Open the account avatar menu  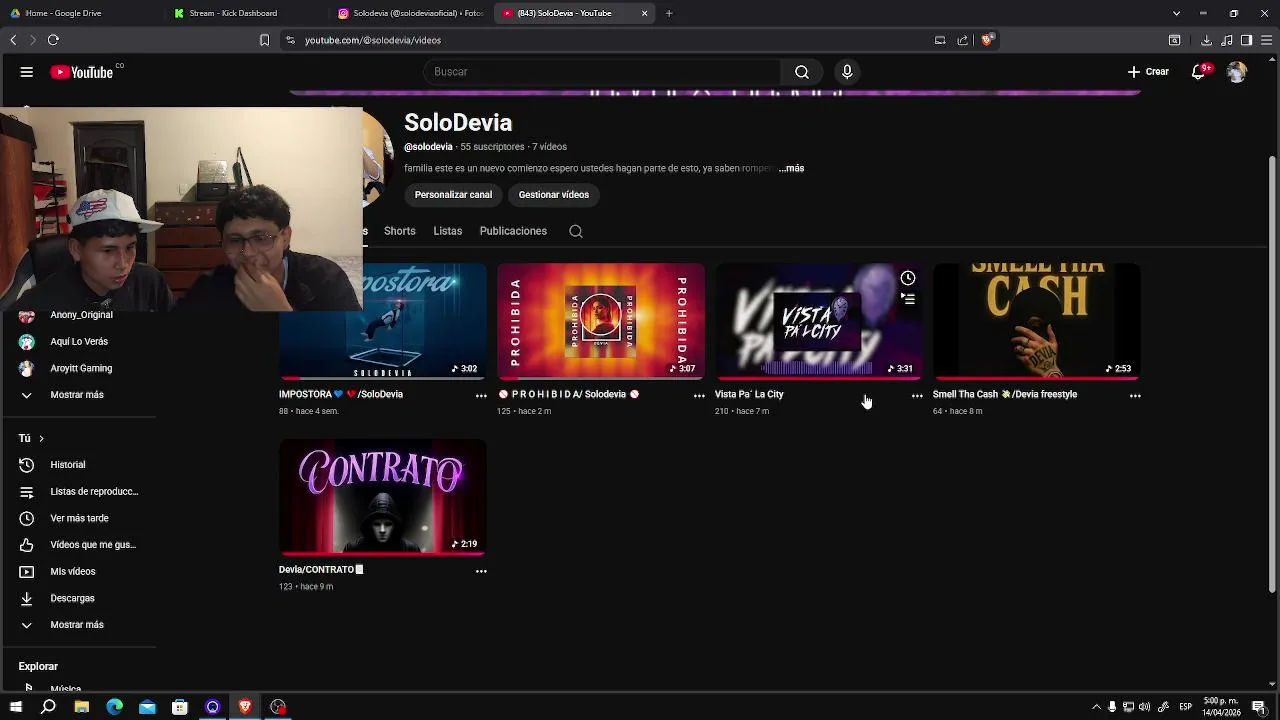click(1237, 72)
